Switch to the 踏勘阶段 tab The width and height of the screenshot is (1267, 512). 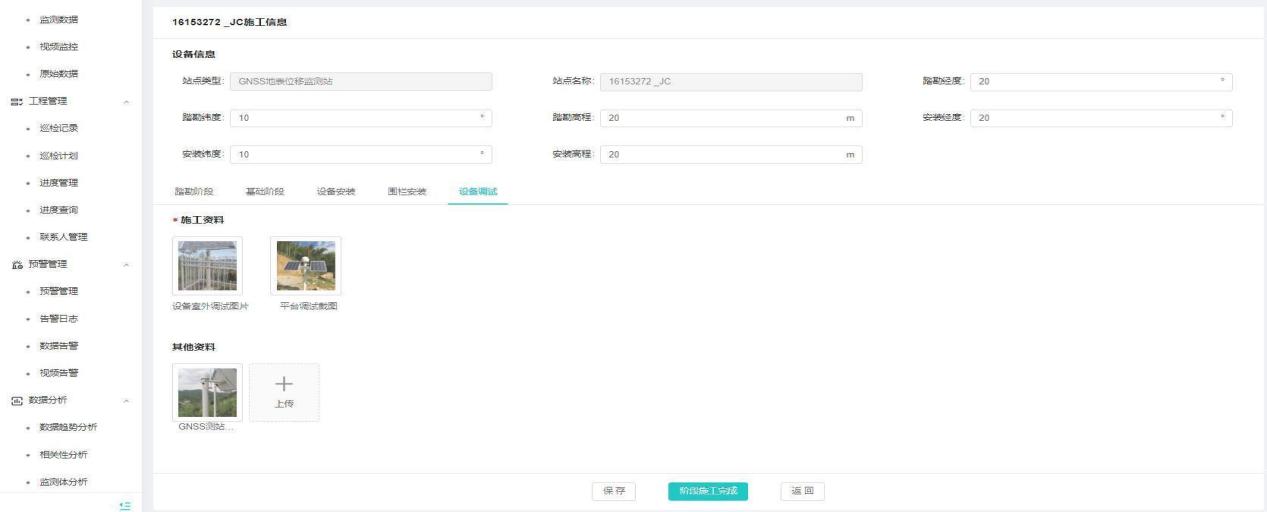tap(194, 191)
